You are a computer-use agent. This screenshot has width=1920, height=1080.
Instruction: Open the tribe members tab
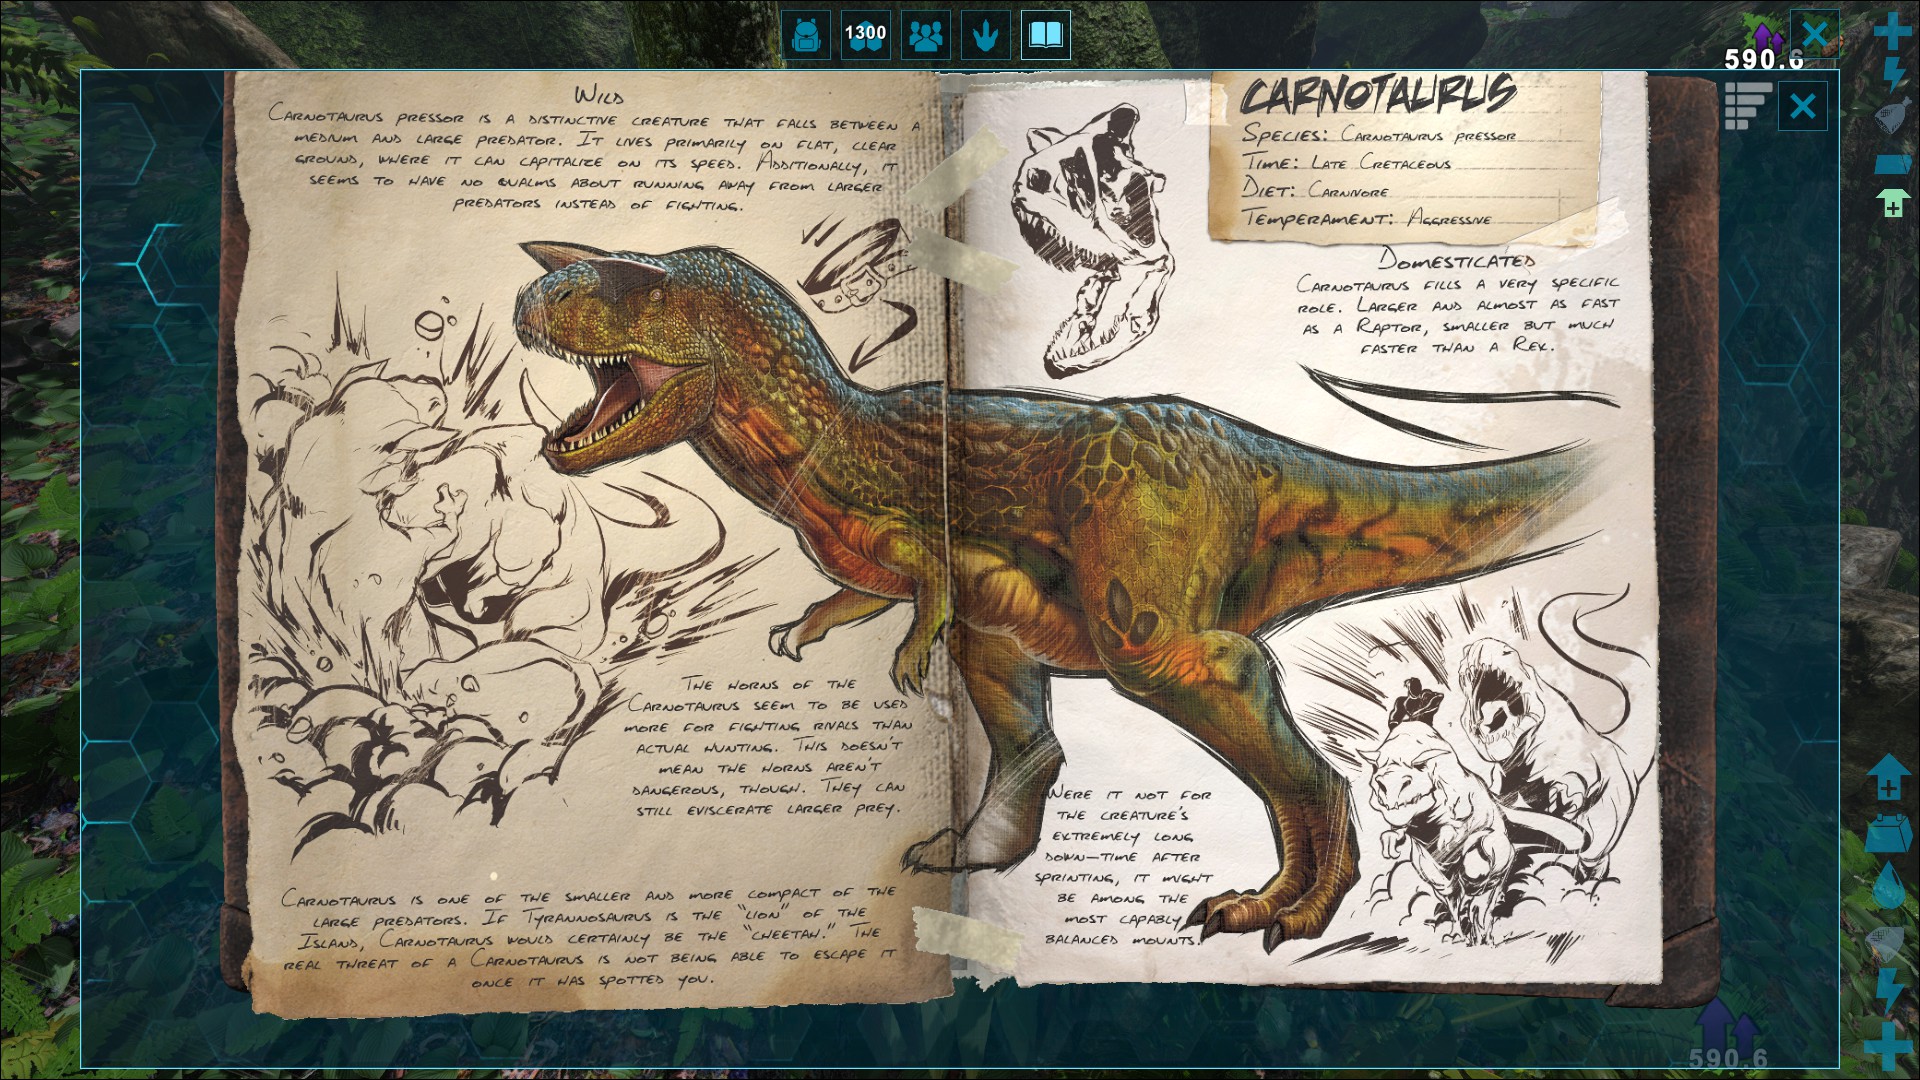[926, 36]
